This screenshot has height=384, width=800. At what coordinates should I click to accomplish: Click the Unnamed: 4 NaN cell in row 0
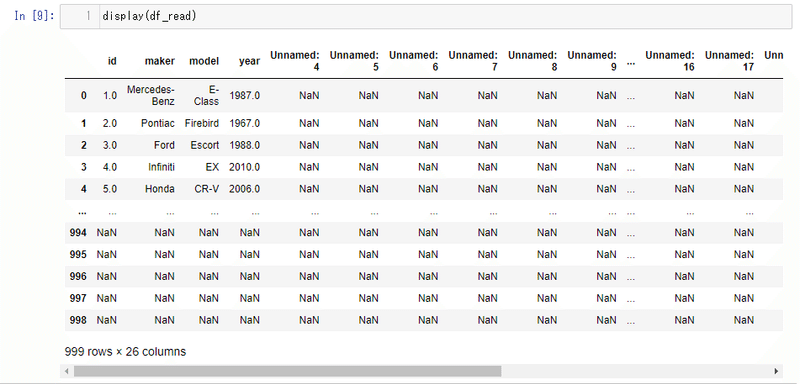(x=310, y=95)
